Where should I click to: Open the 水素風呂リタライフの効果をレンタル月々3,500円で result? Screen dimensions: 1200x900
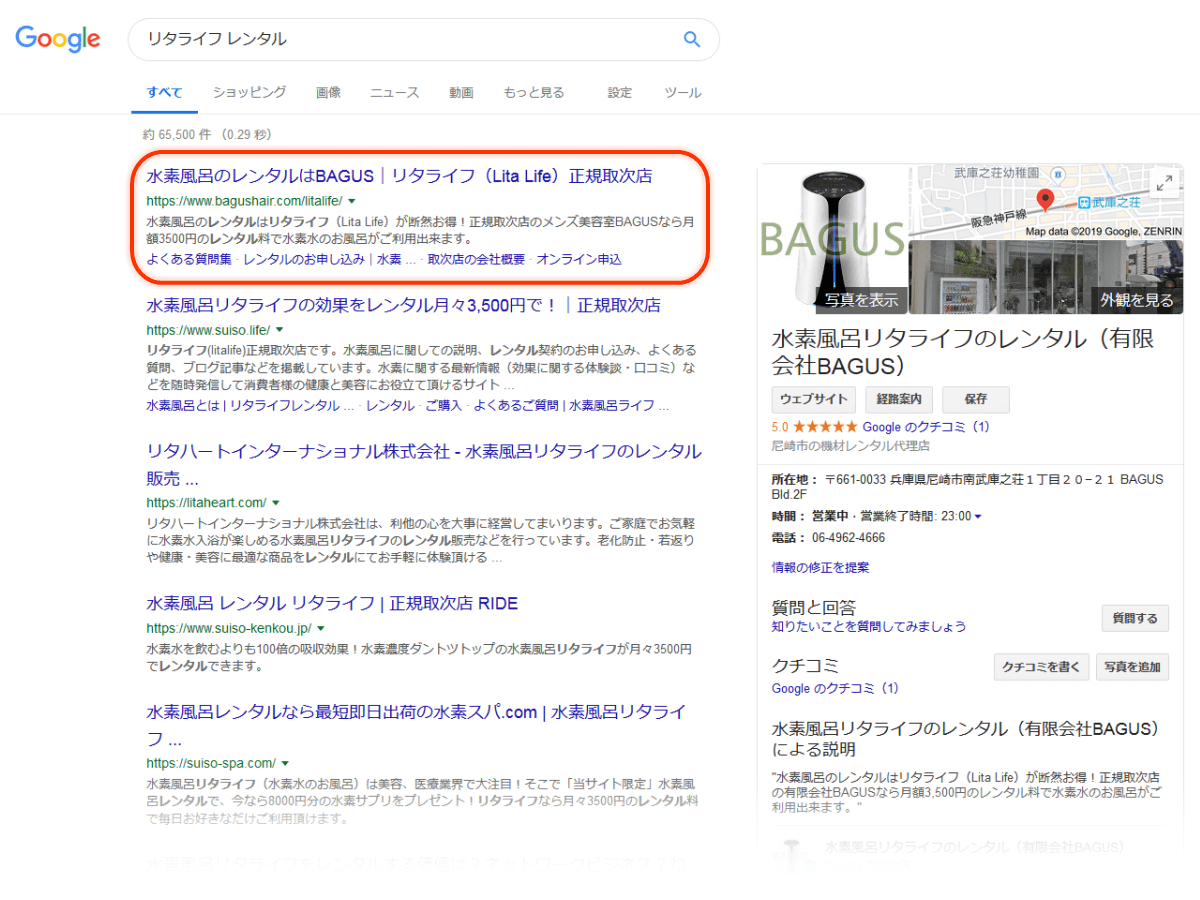(403, 305)
